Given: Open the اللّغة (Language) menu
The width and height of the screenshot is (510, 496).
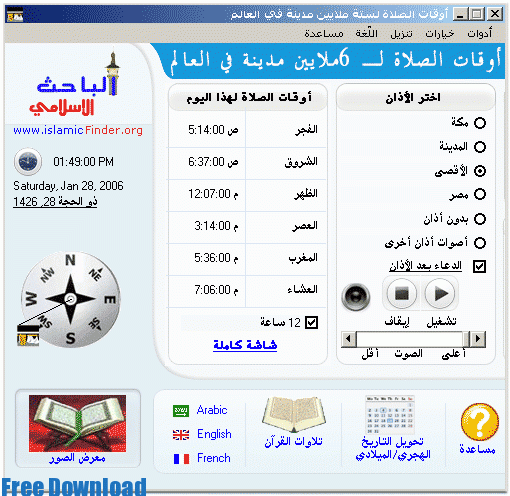Looking at the screenshot, I should tap(366, 33).
